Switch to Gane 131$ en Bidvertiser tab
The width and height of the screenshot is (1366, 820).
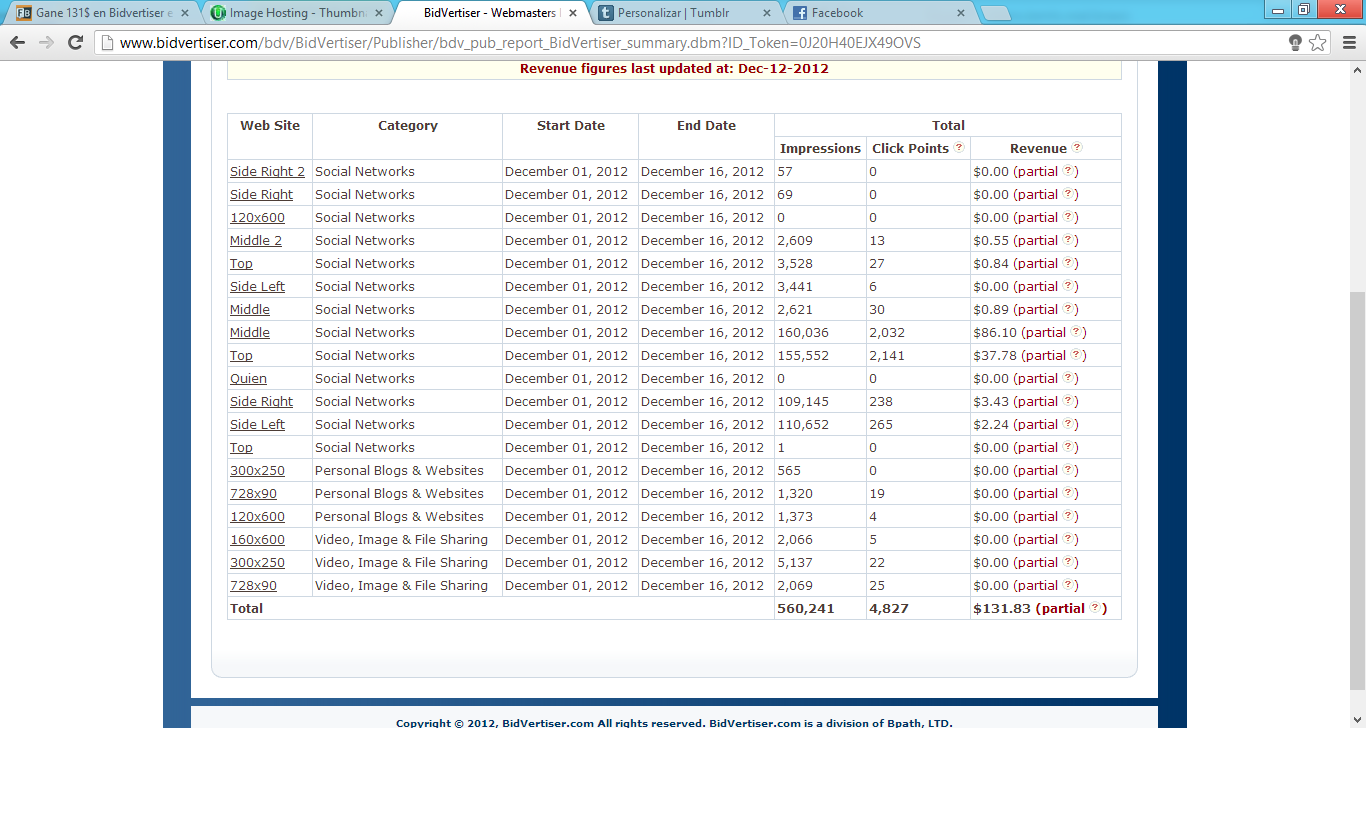tap(102, 13)
